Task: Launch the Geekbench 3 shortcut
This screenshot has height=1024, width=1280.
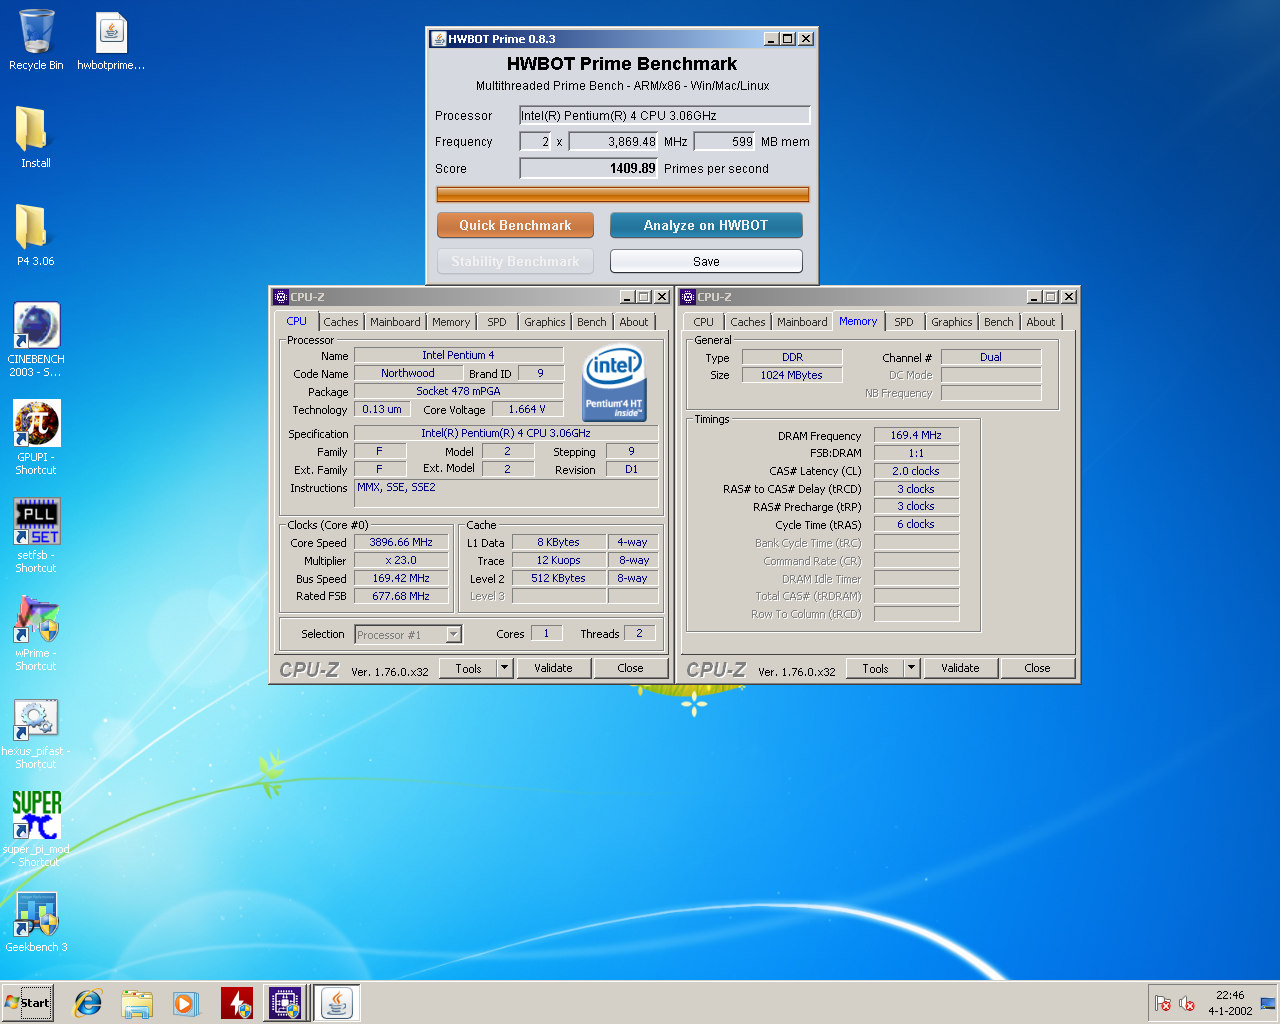Action: coord(36,923)
